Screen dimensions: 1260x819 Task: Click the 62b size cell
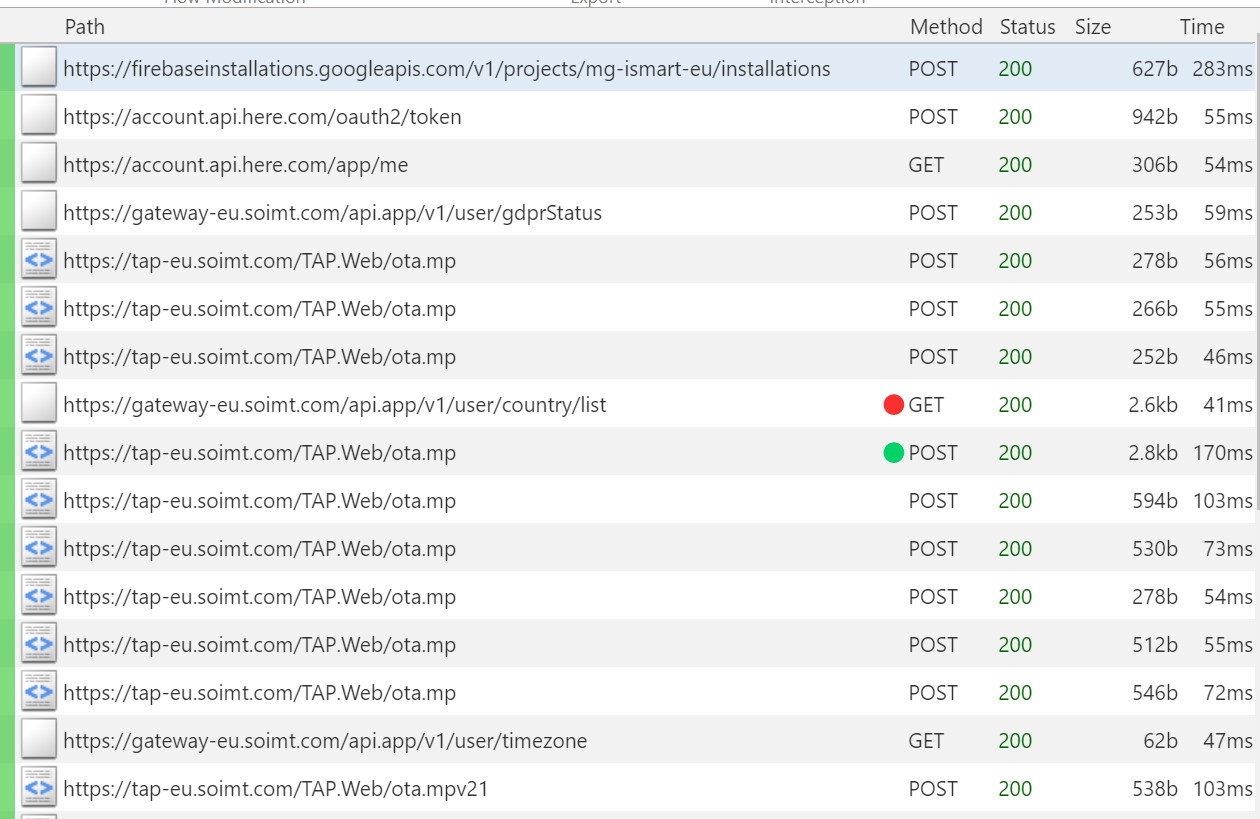tap(1161, 741)
